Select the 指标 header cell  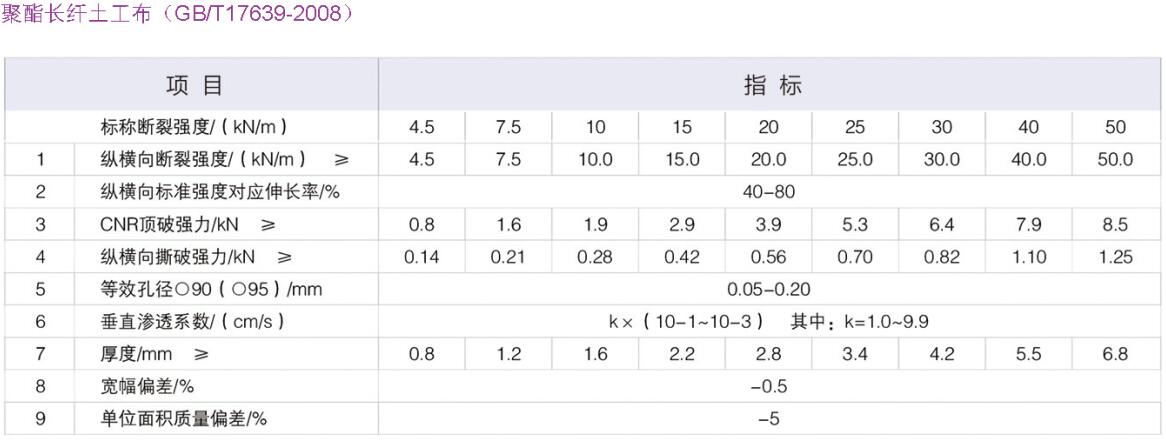click(x=772, y=86)
